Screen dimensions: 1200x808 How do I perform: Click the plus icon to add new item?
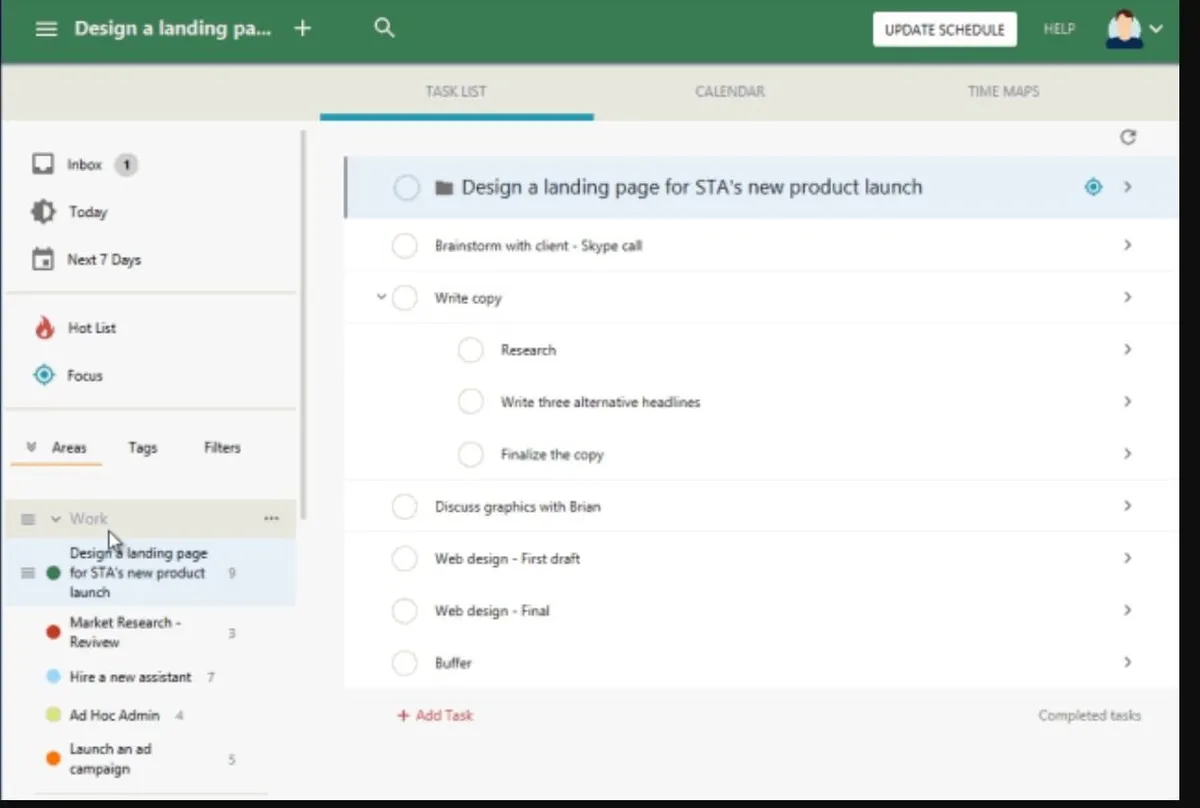tap(303, 28)
